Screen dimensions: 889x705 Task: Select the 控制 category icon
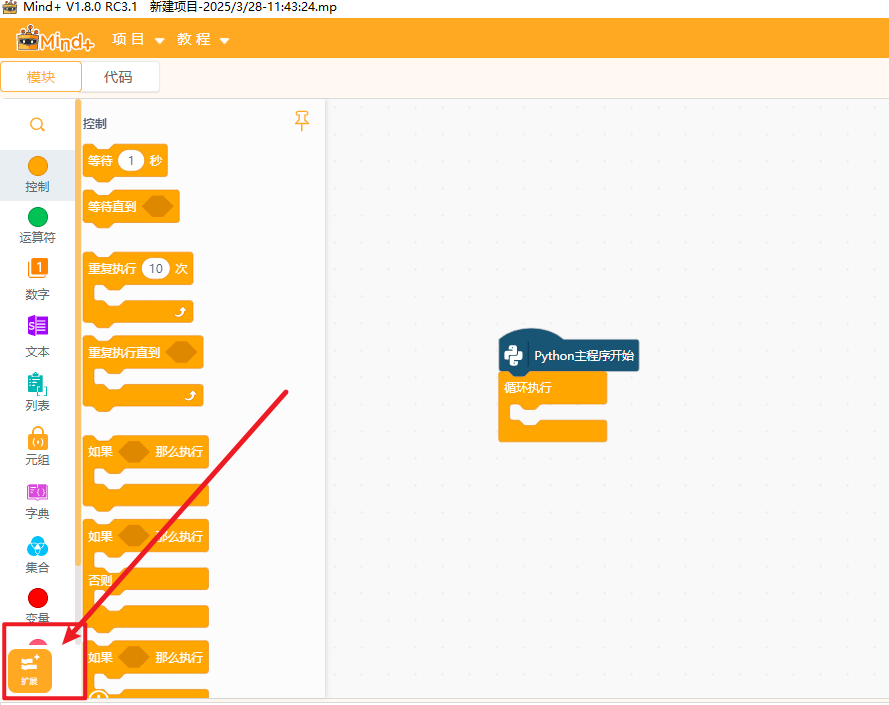tap(37, 166)
